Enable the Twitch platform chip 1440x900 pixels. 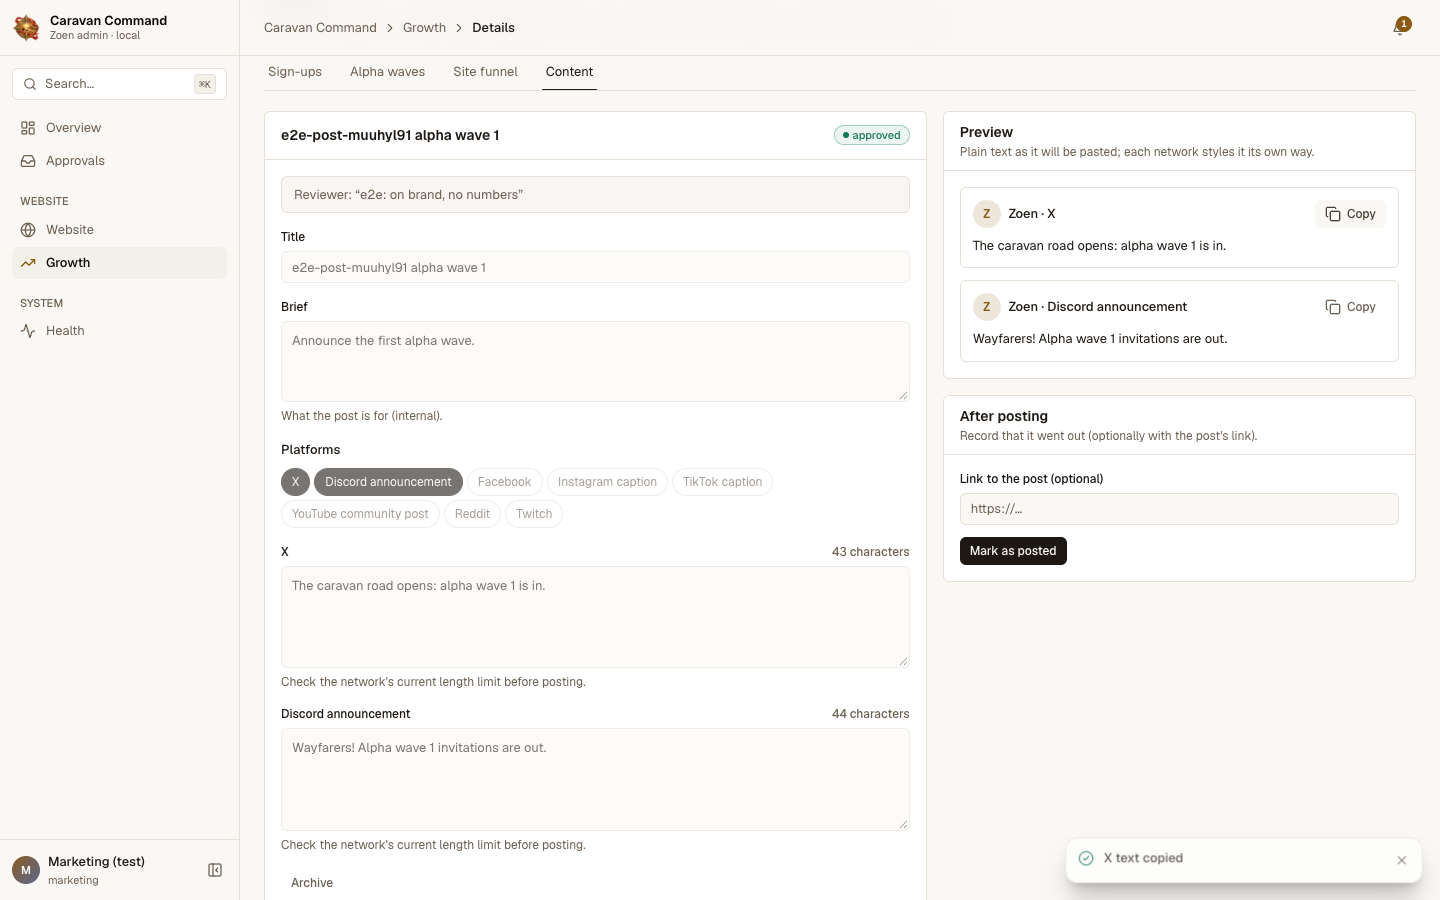[x=534, y=514]
